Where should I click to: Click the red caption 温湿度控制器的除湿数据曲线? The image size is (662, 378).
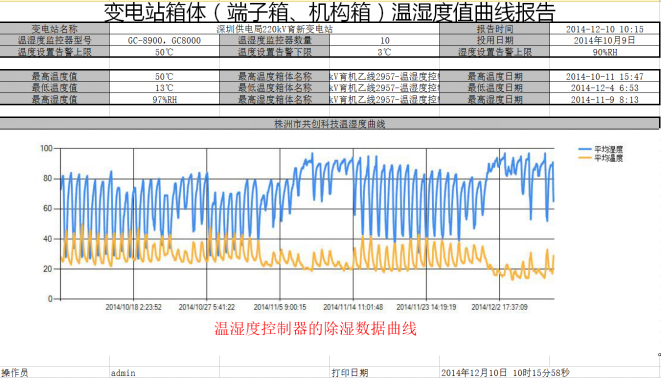[x=315, y=329]
